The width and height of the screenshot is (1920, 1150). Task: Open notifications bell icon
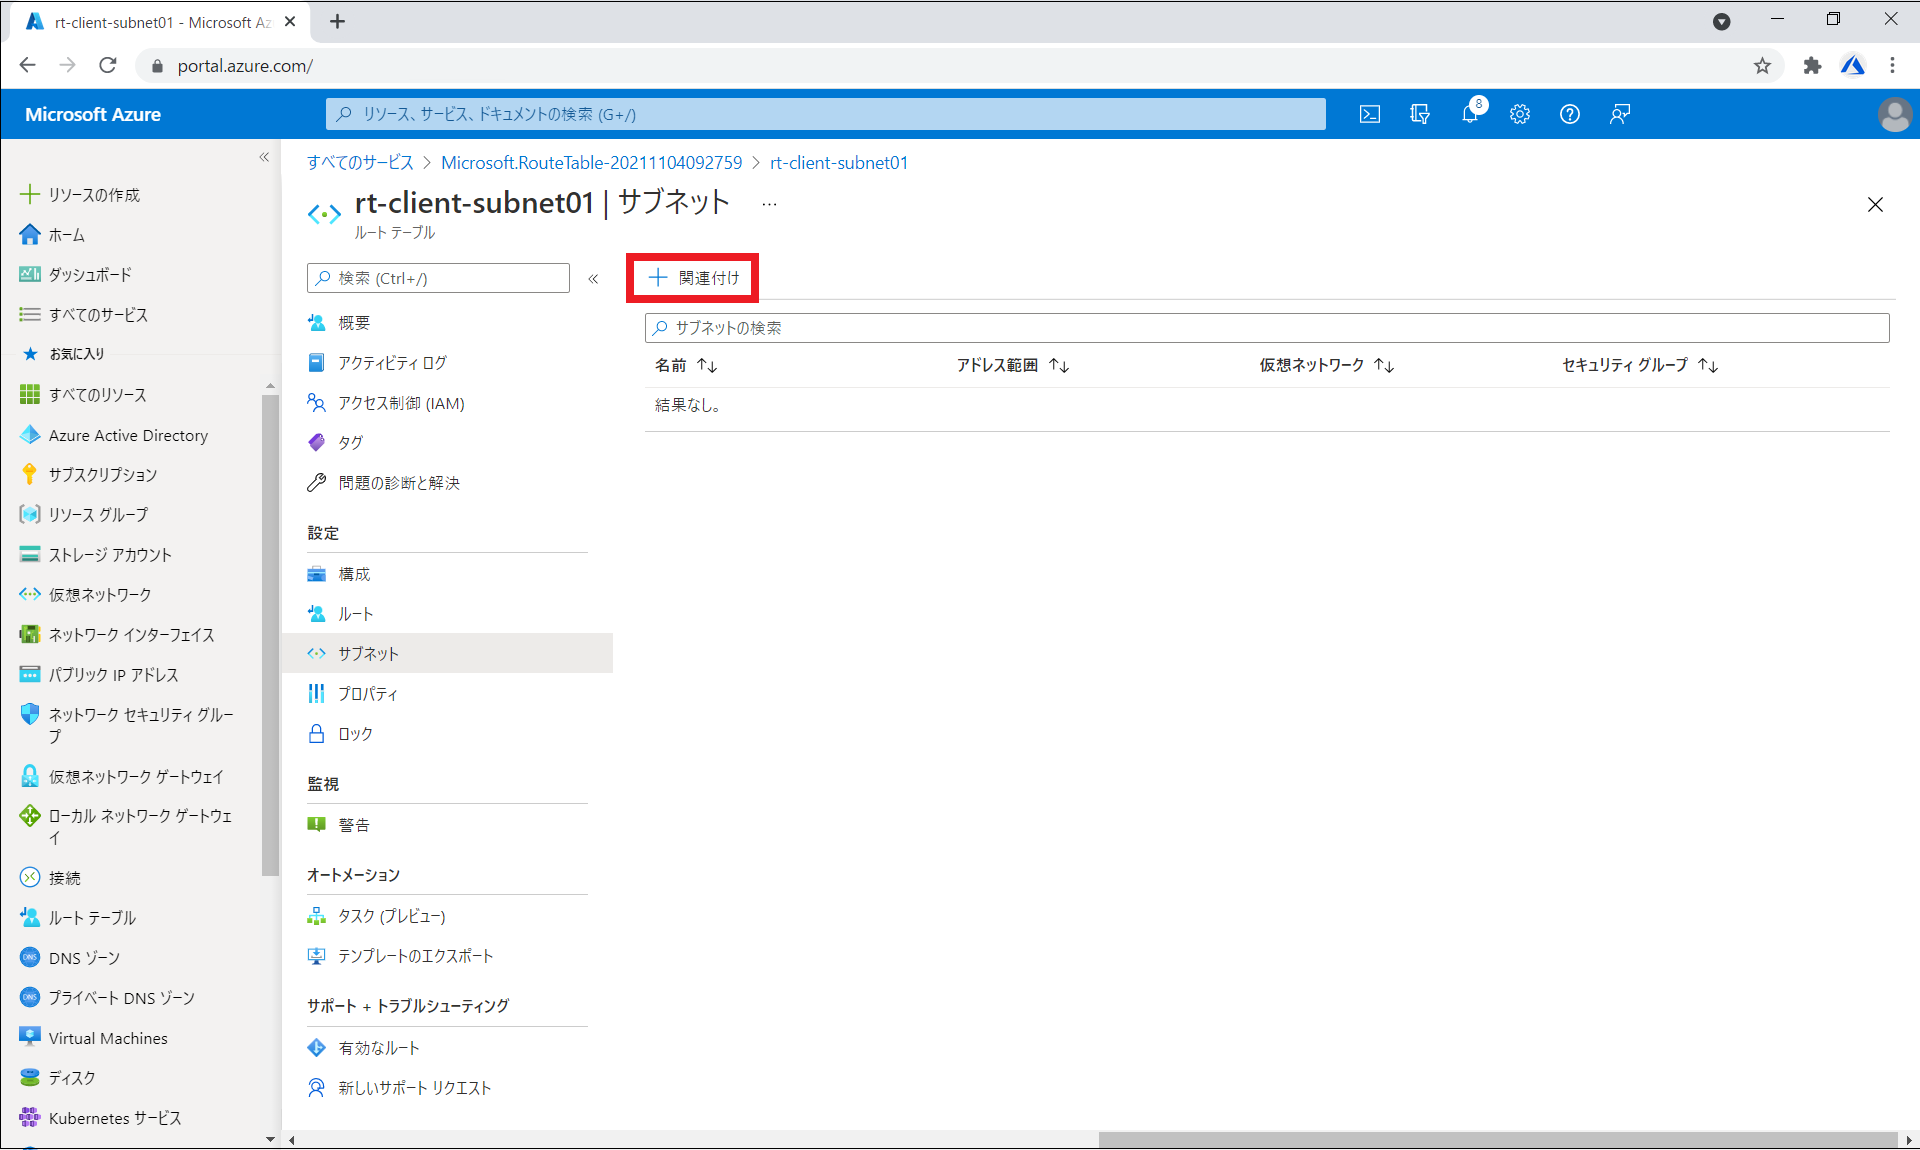1470,114
